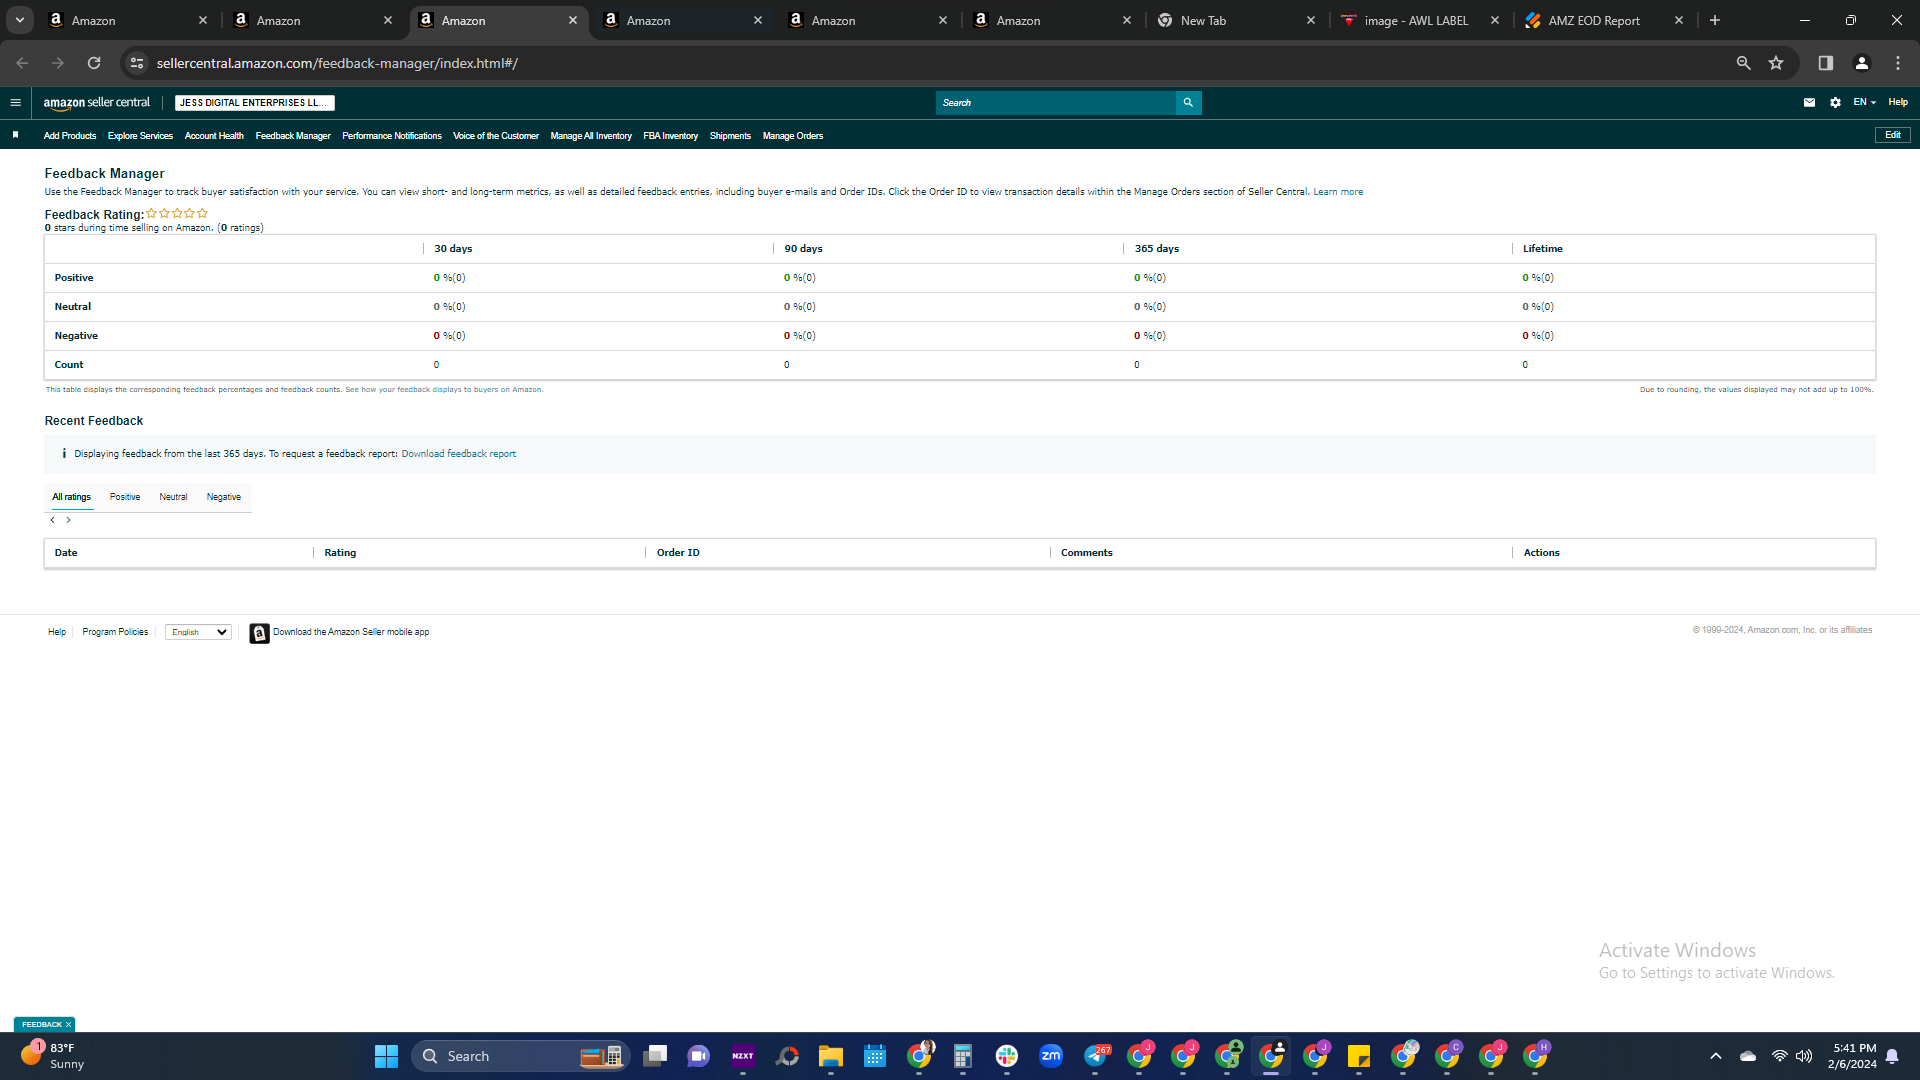Open Explore Services in the navigation bar

coord(140,136)
